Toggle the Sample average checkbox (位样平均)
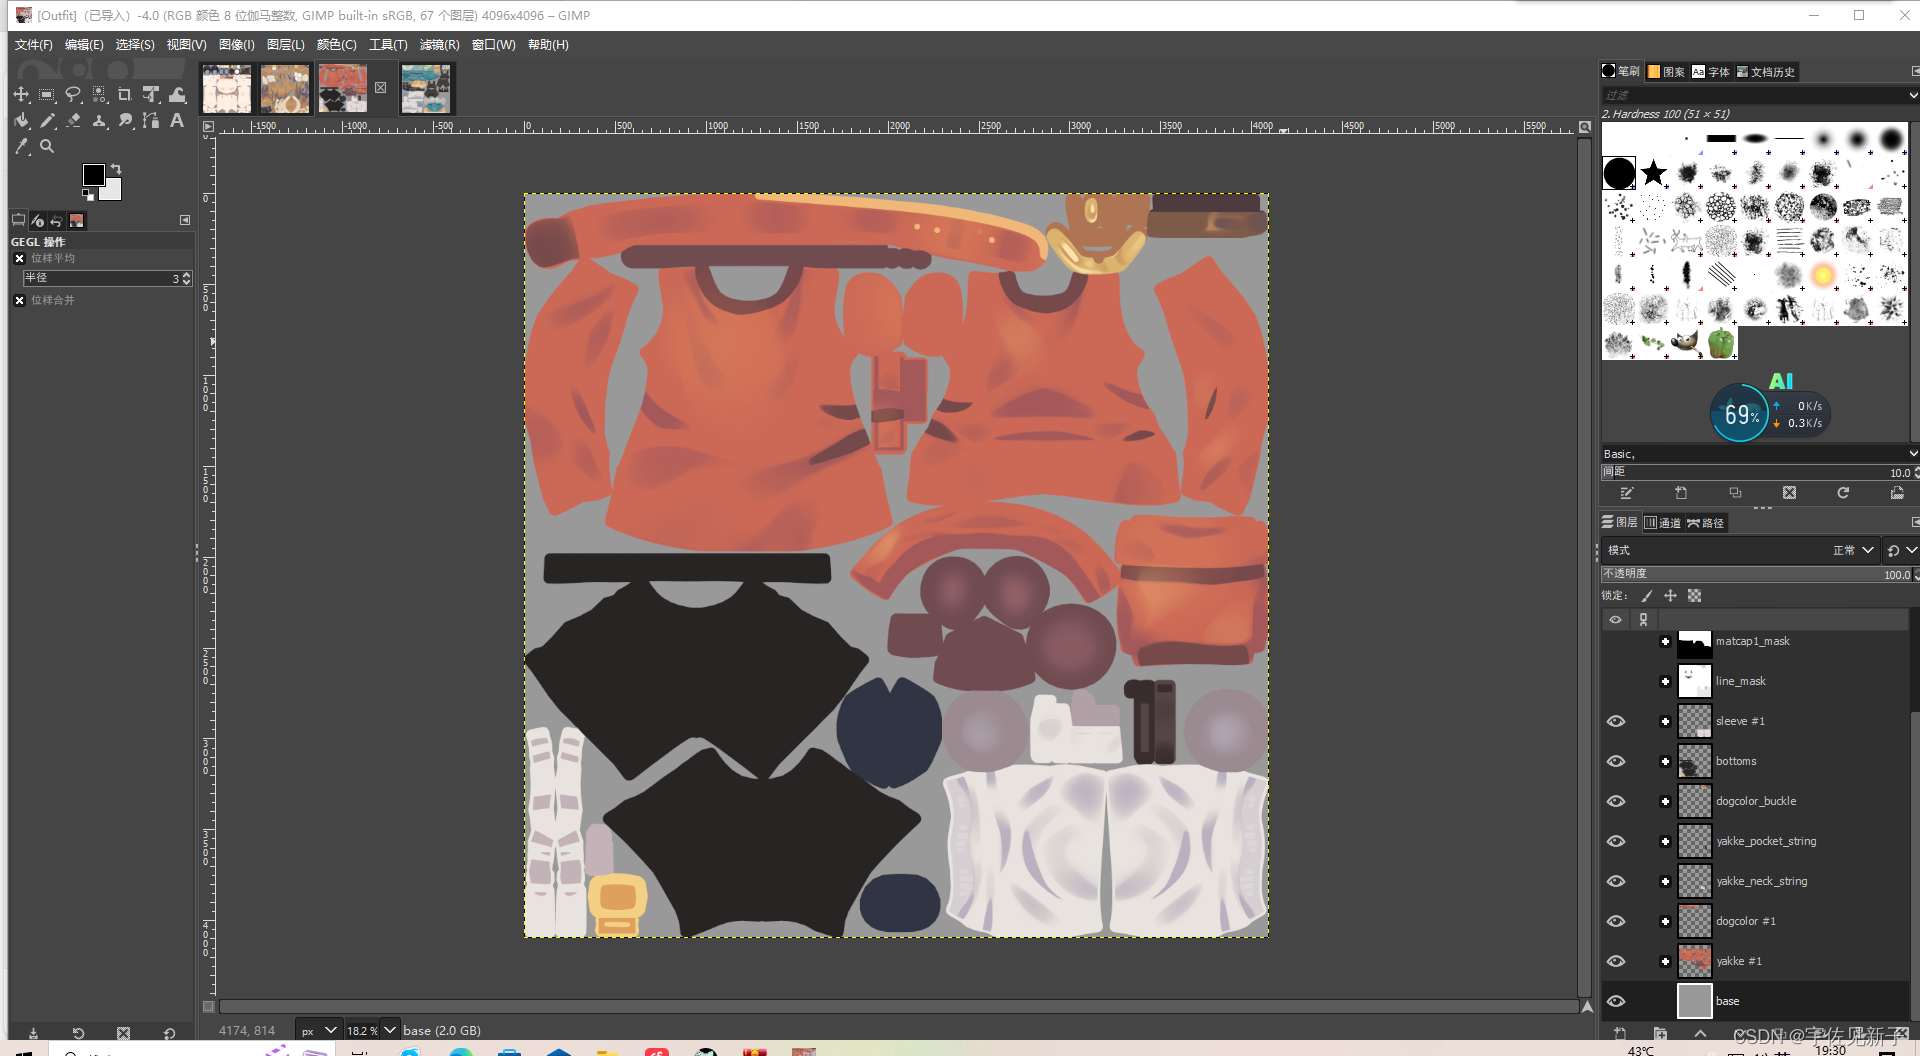 tap(19, 258)
